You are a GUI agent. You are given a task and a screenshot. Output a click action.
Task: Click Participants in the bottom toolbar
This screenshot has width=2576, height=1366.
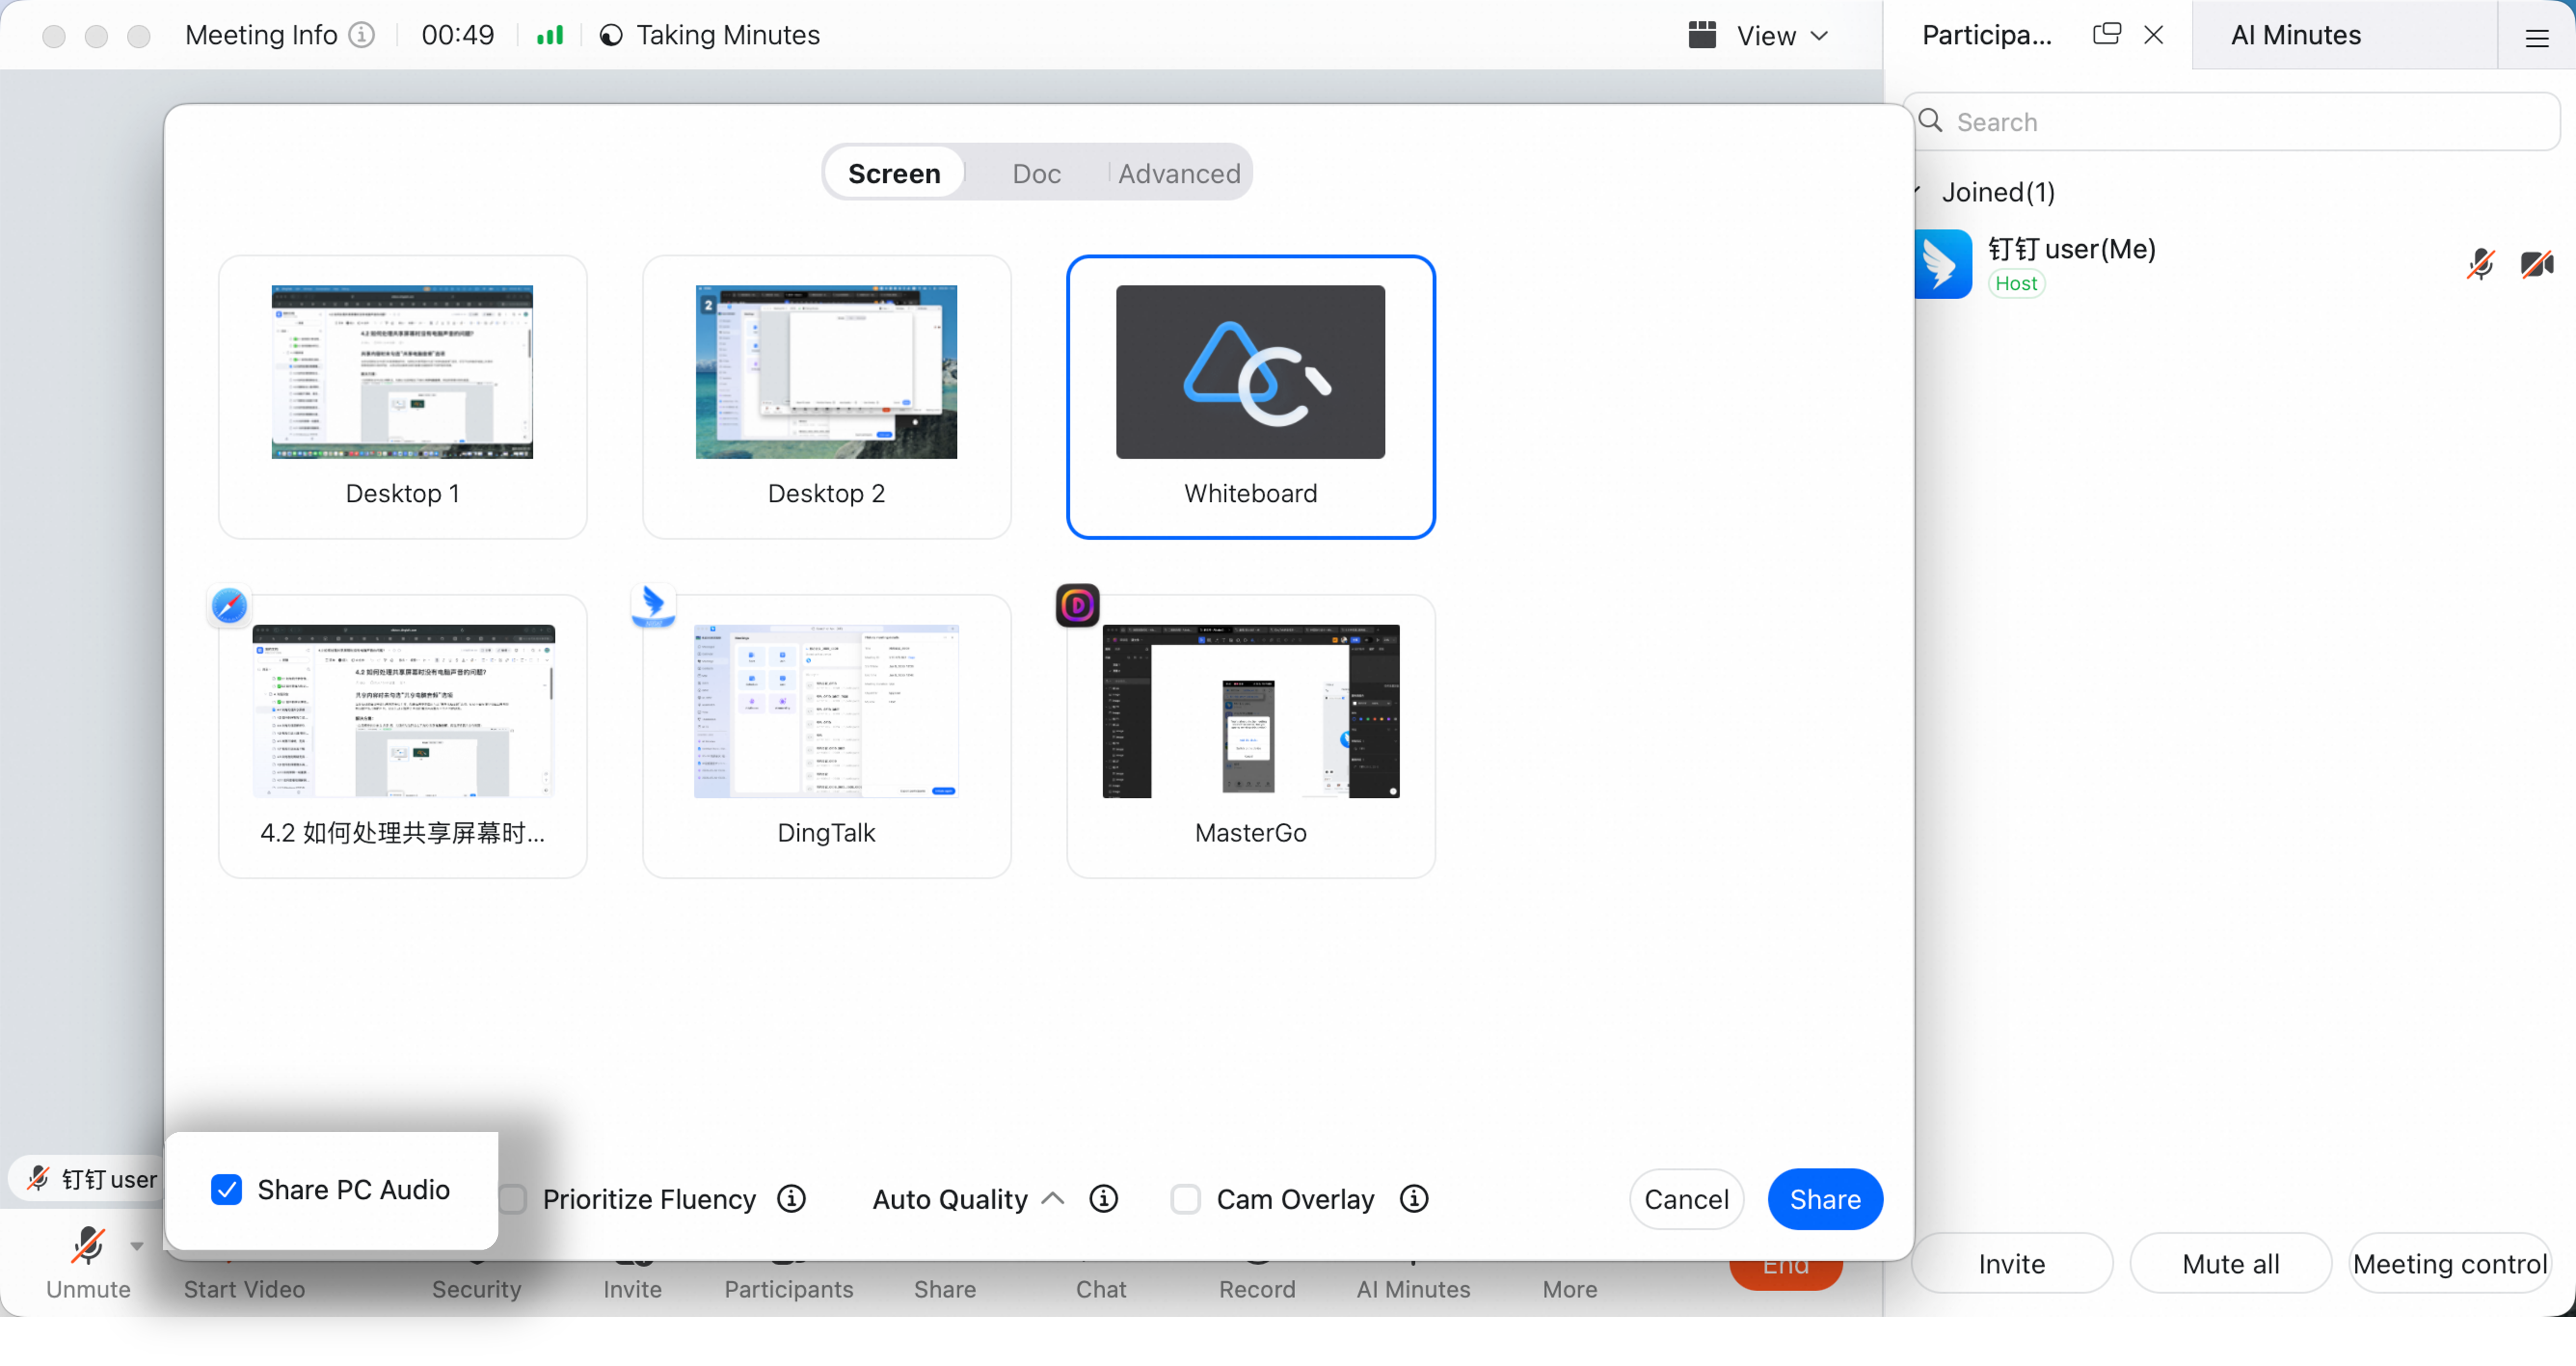(788, 1289)
